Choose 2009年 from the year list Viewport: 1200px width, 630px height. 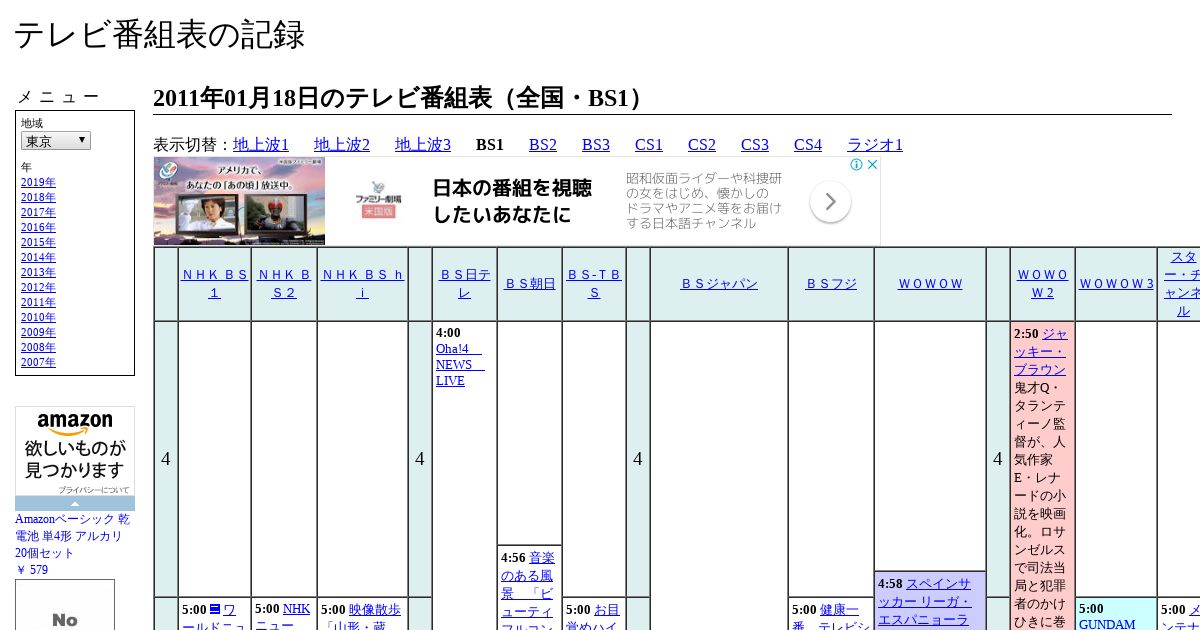pos(38,332)
